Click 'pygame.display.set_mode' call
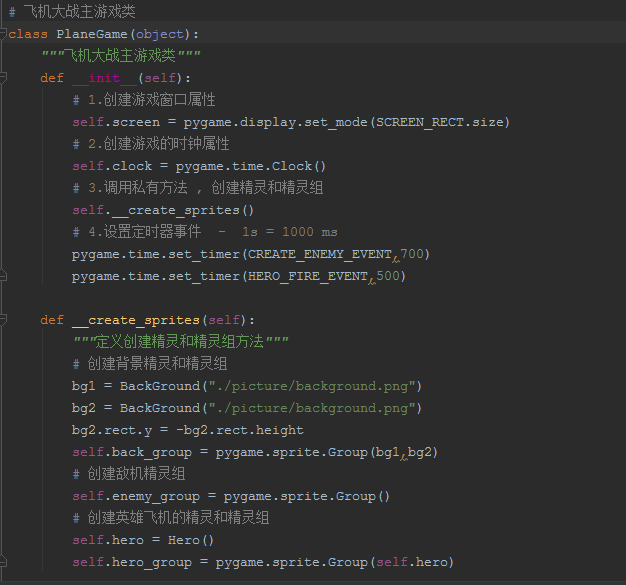The width and height of the screenshot is (626, 585). coord(275,122)
